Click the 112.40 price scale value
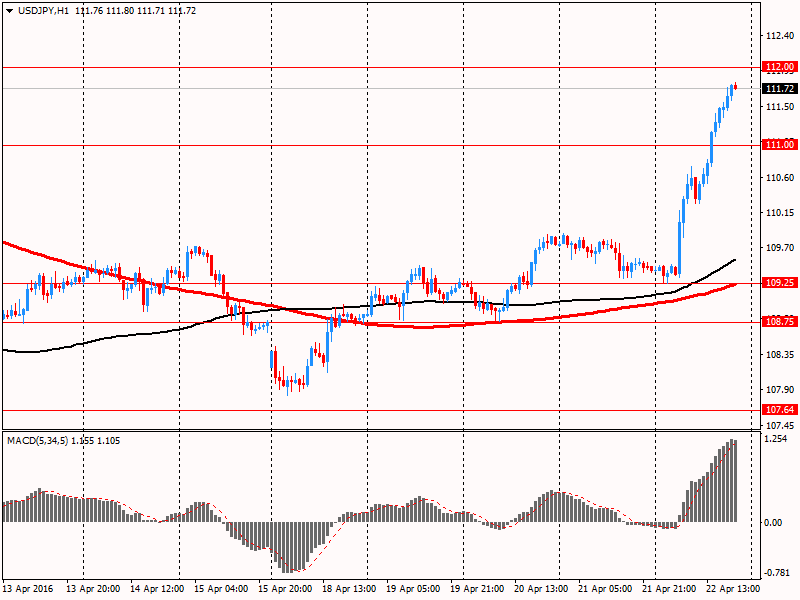The height and width of the screenshot is (600, 800). click(780, 36)
